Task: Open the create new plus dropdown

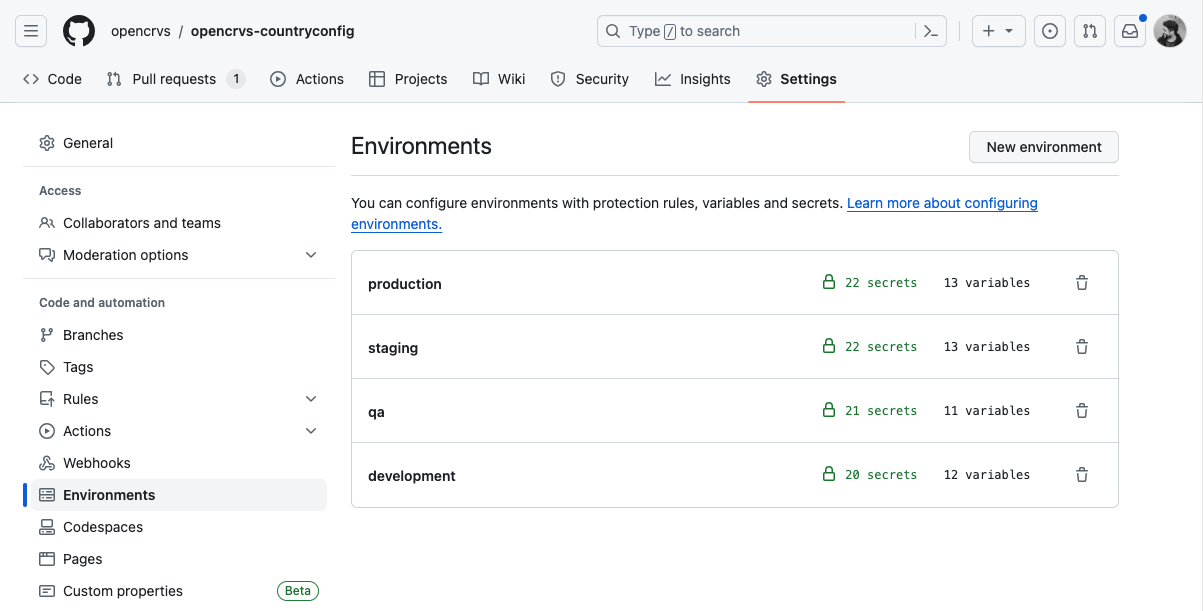Action: [998, 31]
